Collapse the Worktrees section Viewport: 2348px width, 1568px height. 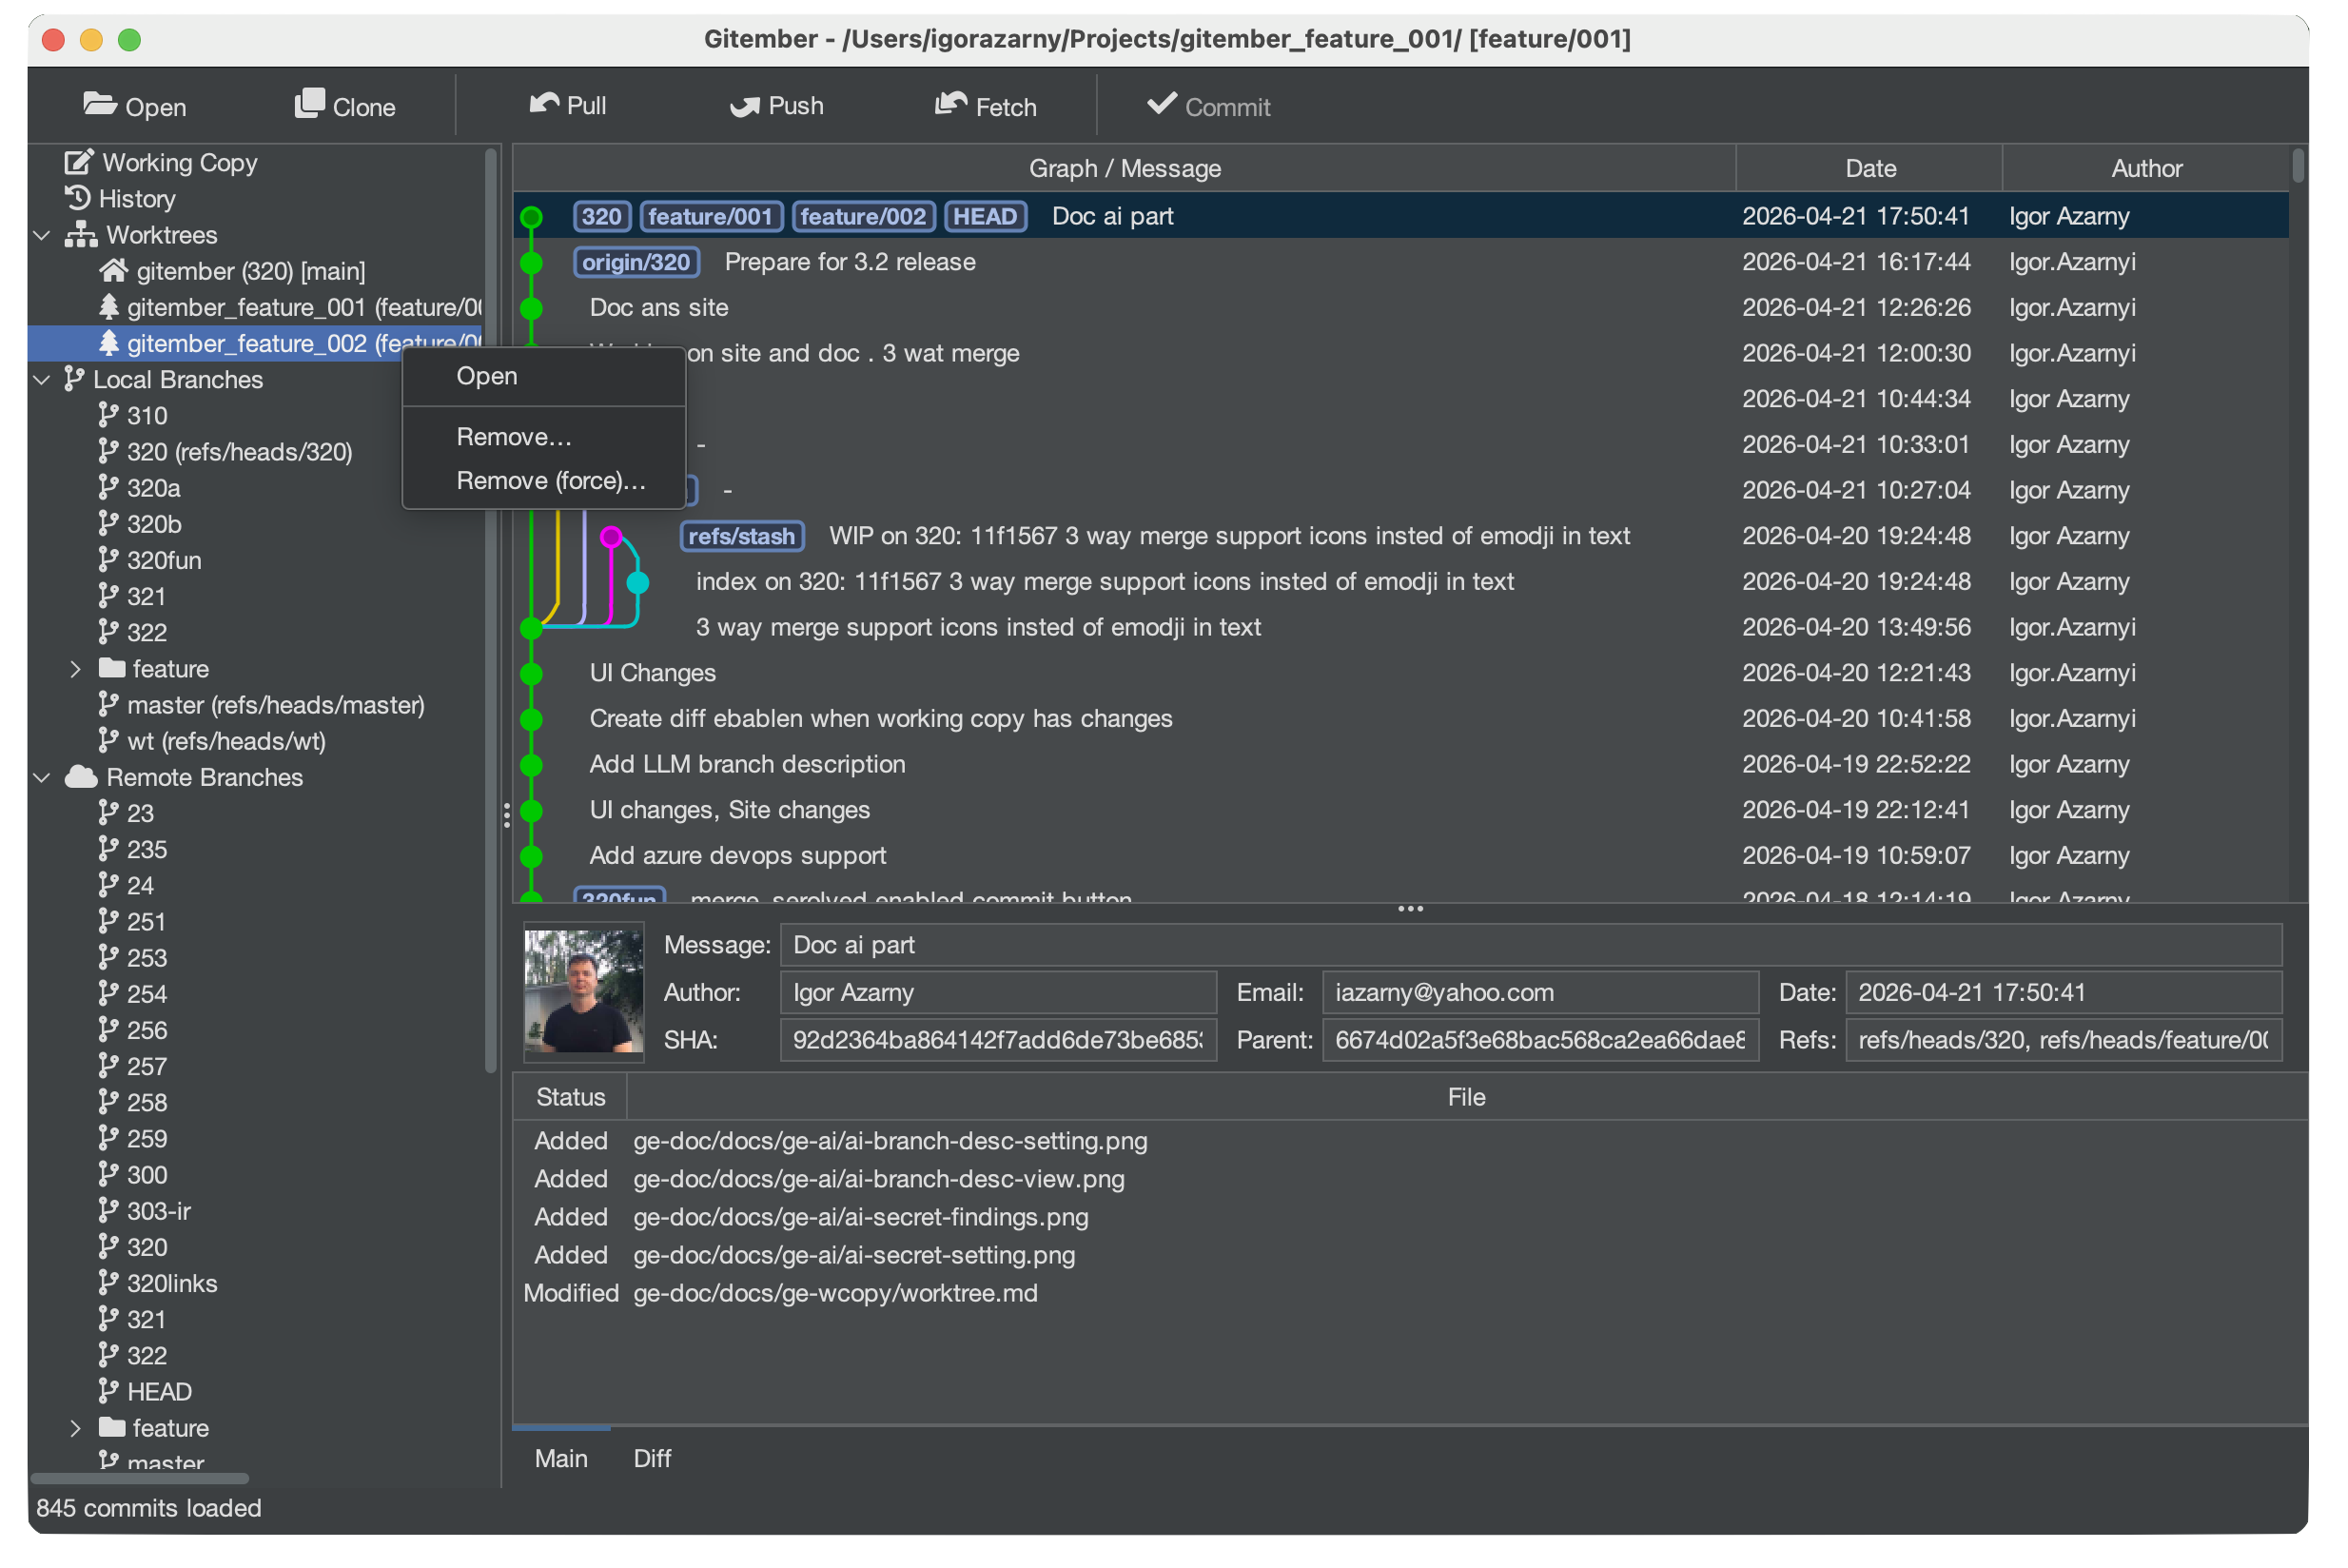(x=42, y=235)
